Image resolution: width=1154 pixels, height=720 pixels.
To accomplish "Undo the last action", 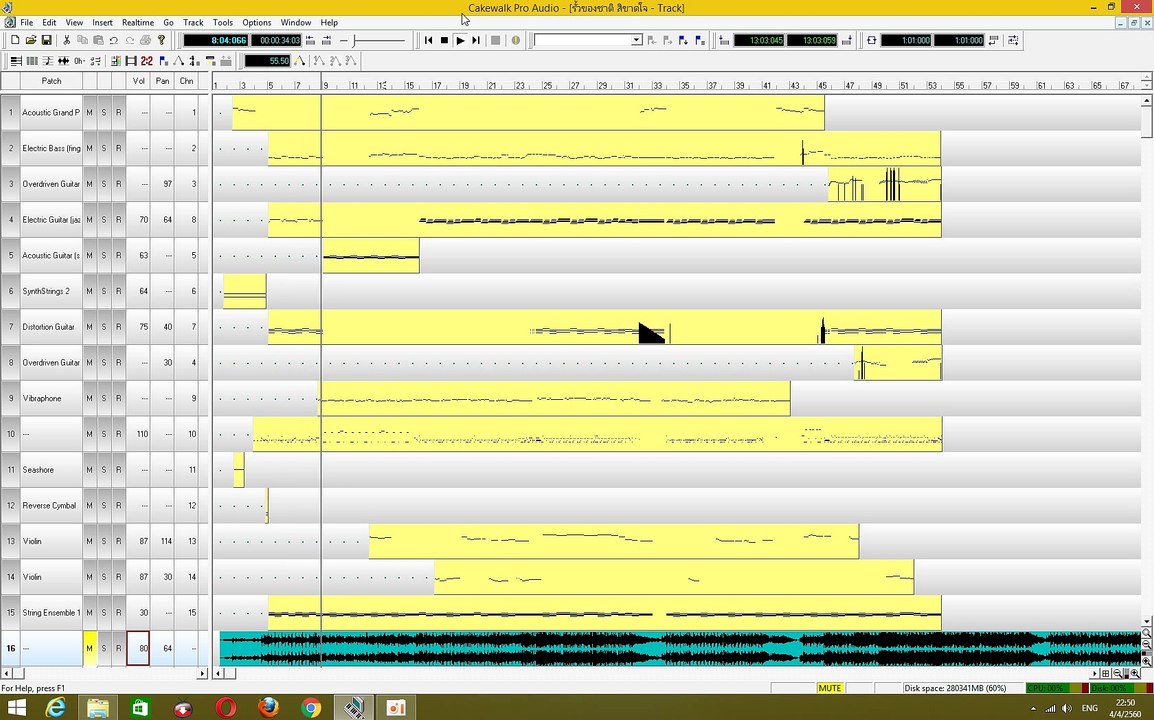I will [114, 40].
